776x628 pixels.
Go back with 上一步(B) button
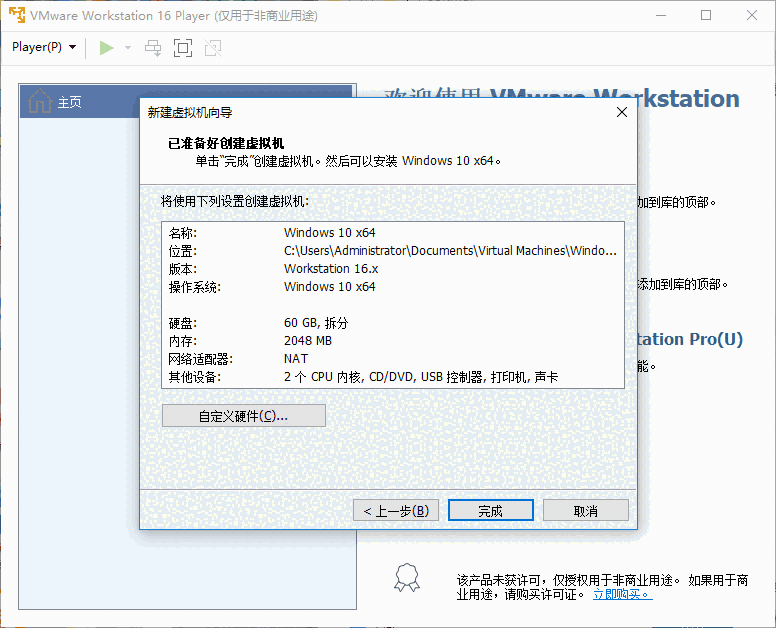pyautogui.click(x=396, y=510)
